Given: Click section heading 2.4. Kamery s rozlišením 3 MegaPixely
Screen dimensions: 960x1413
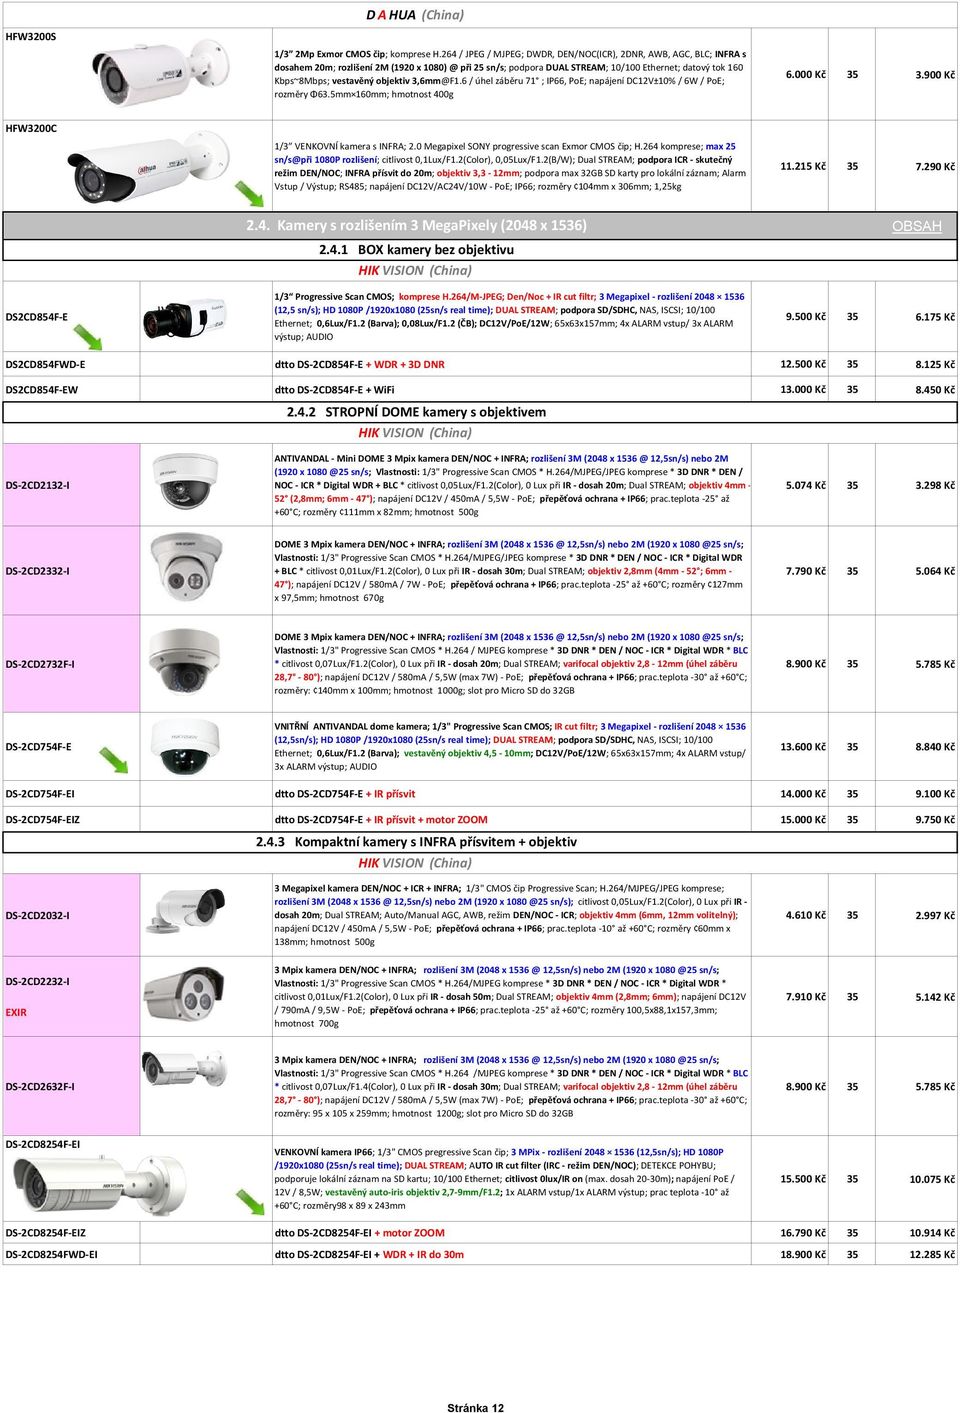Looking at the screenshot, I should click(417, 226).
